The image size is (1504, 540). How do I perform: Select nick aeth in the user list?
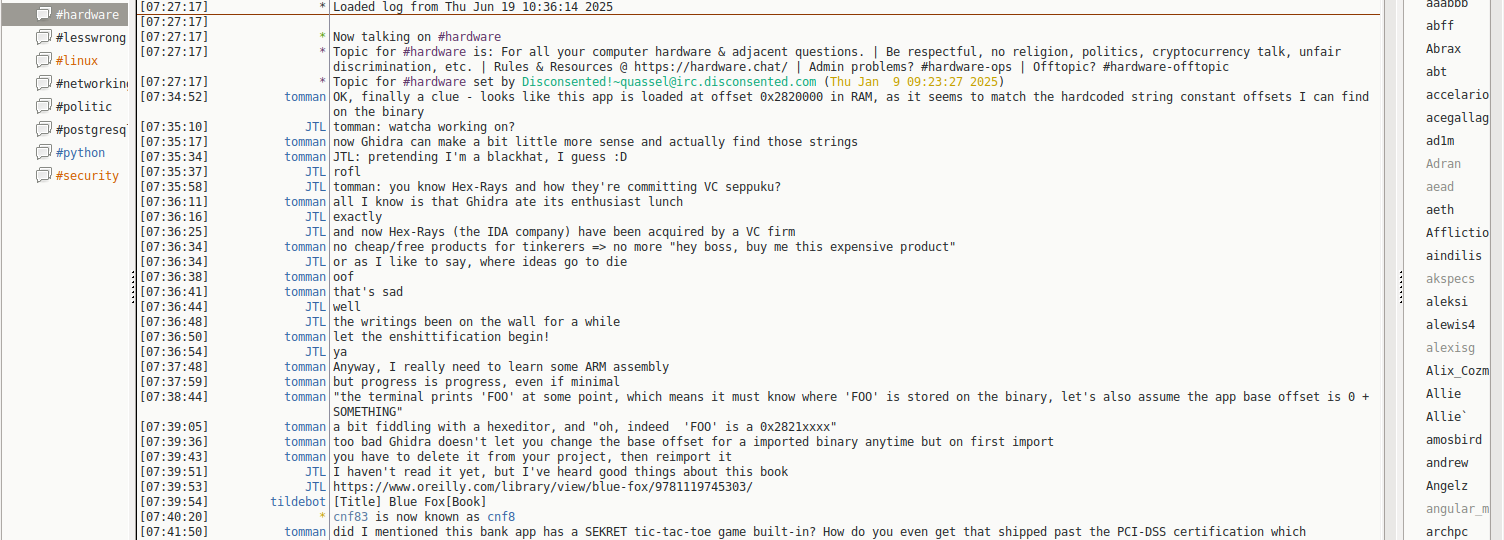coord(1440,210)
